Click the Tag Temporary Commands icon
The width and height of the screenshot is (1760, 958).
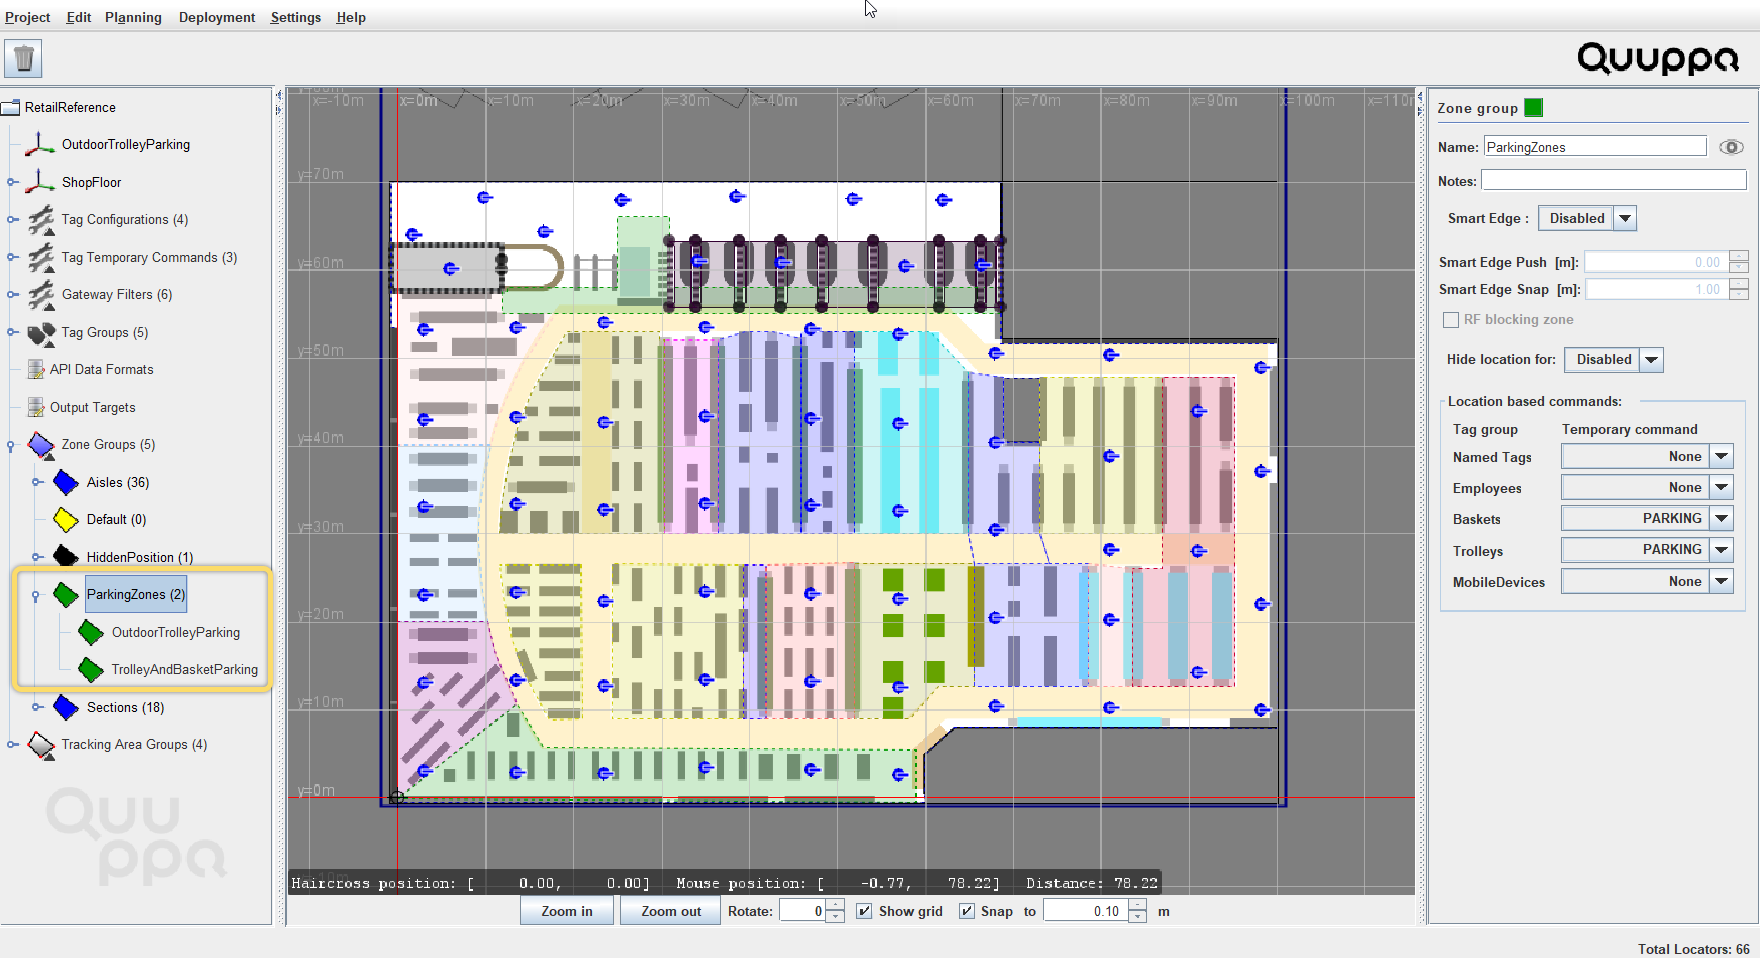click(x=41, y=257)
